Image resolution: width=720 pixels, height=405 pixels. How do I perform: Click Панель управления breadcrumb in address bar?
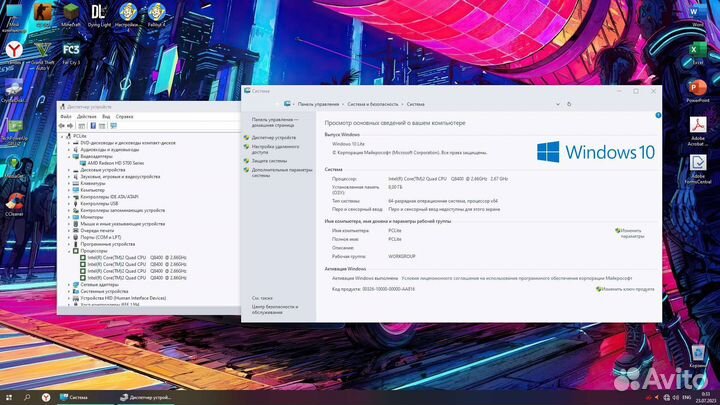coord(318,104)
